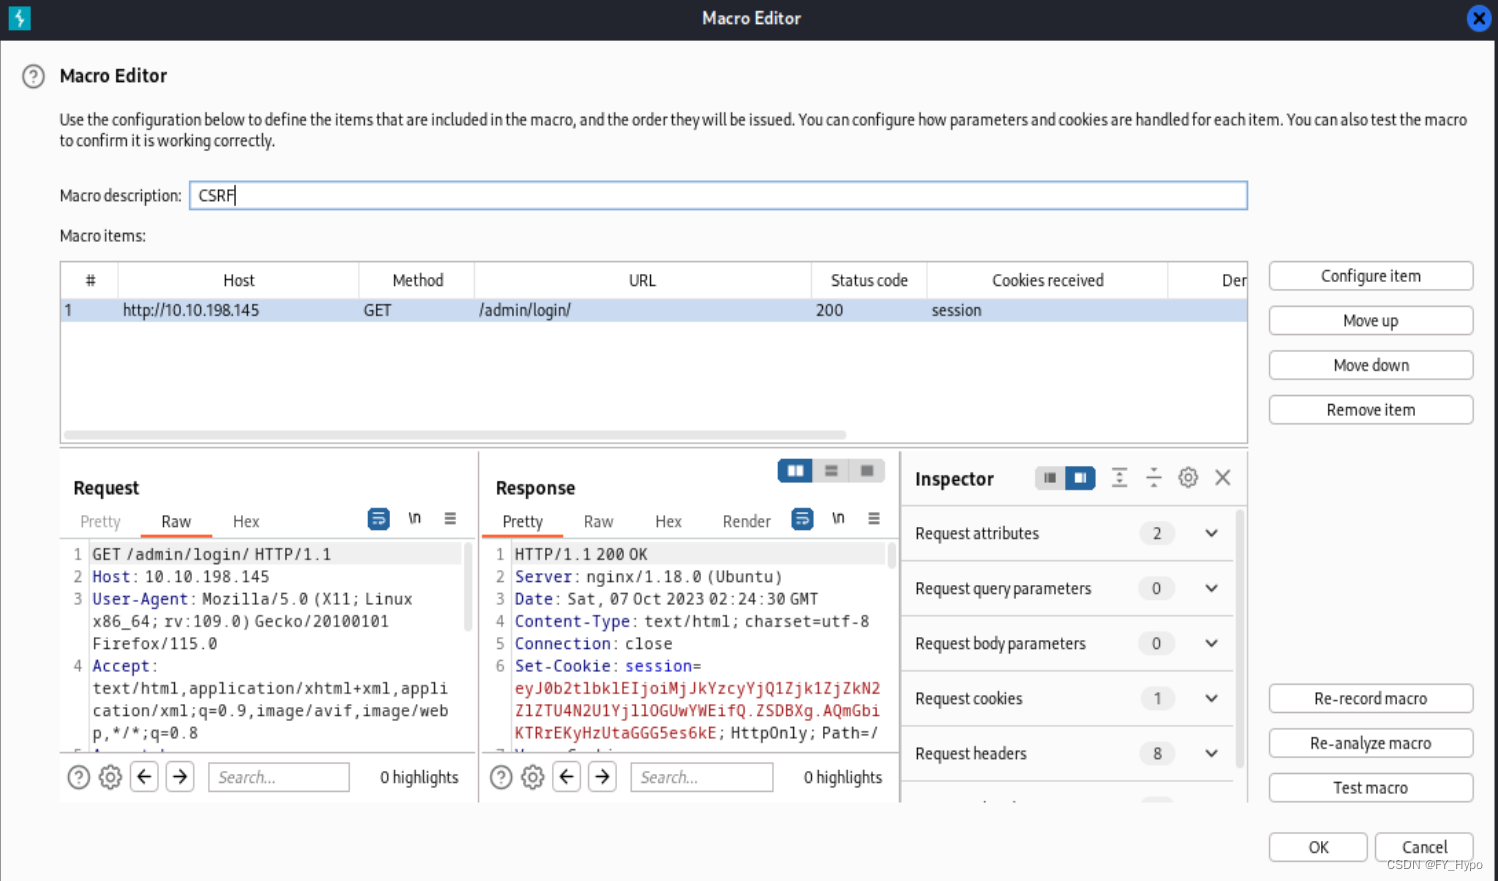The image size is (1498, 881).
Task: Open Request search help icon
Action: click(x=79, y=777)
